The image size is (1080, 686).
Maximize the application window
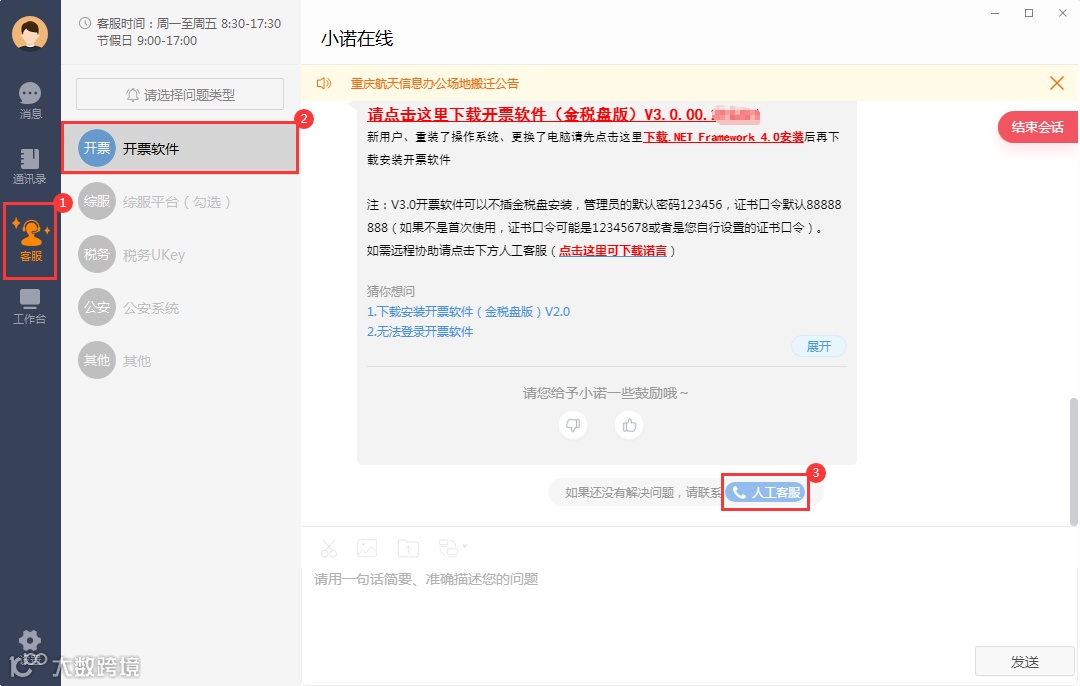pyautogui.click(x=1029, y=13)
